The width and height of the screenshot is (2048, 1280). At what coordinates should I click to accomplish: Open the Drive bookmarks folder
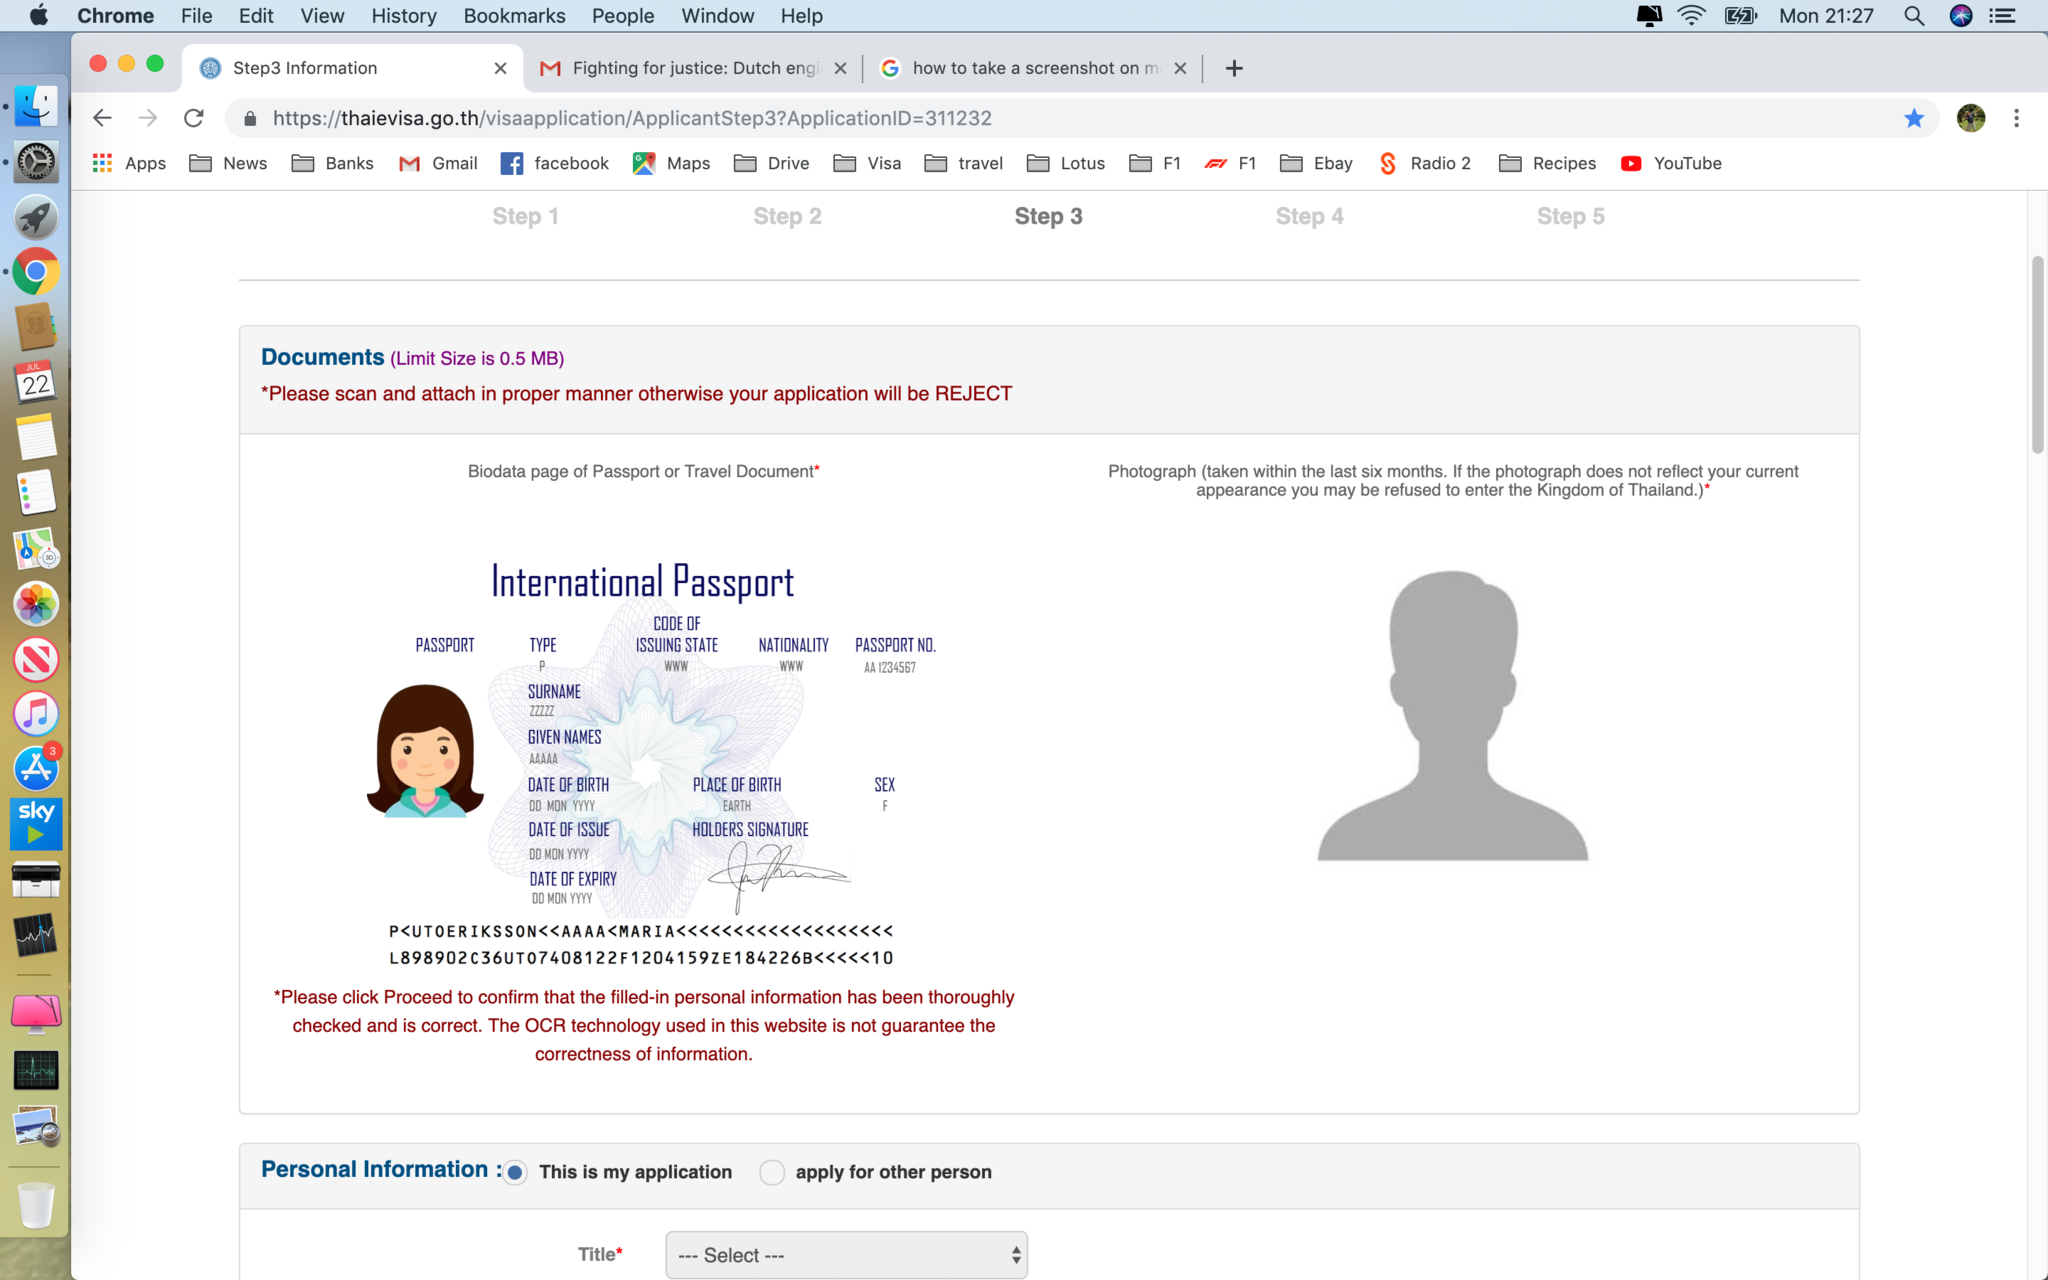[x=771, y=163]
